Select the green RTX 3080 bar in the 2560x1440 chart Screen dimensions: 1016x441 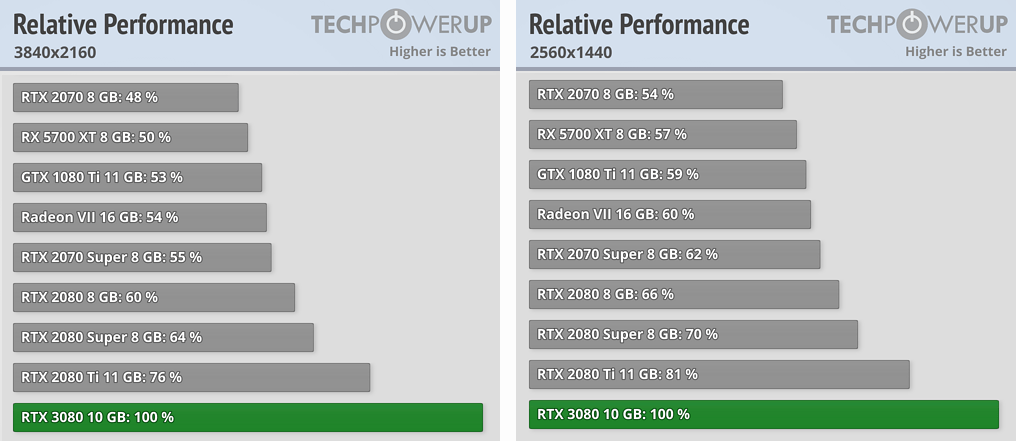764,414
